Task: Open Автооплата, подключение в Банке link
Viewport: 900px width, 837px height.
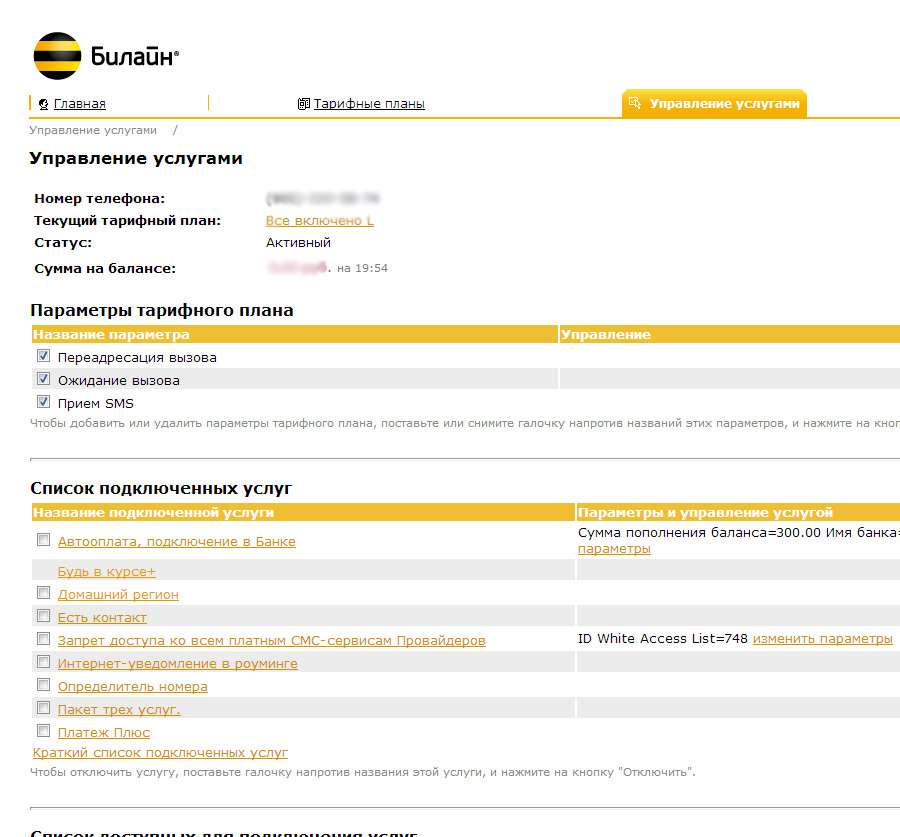Action: [x=177, y=541]
